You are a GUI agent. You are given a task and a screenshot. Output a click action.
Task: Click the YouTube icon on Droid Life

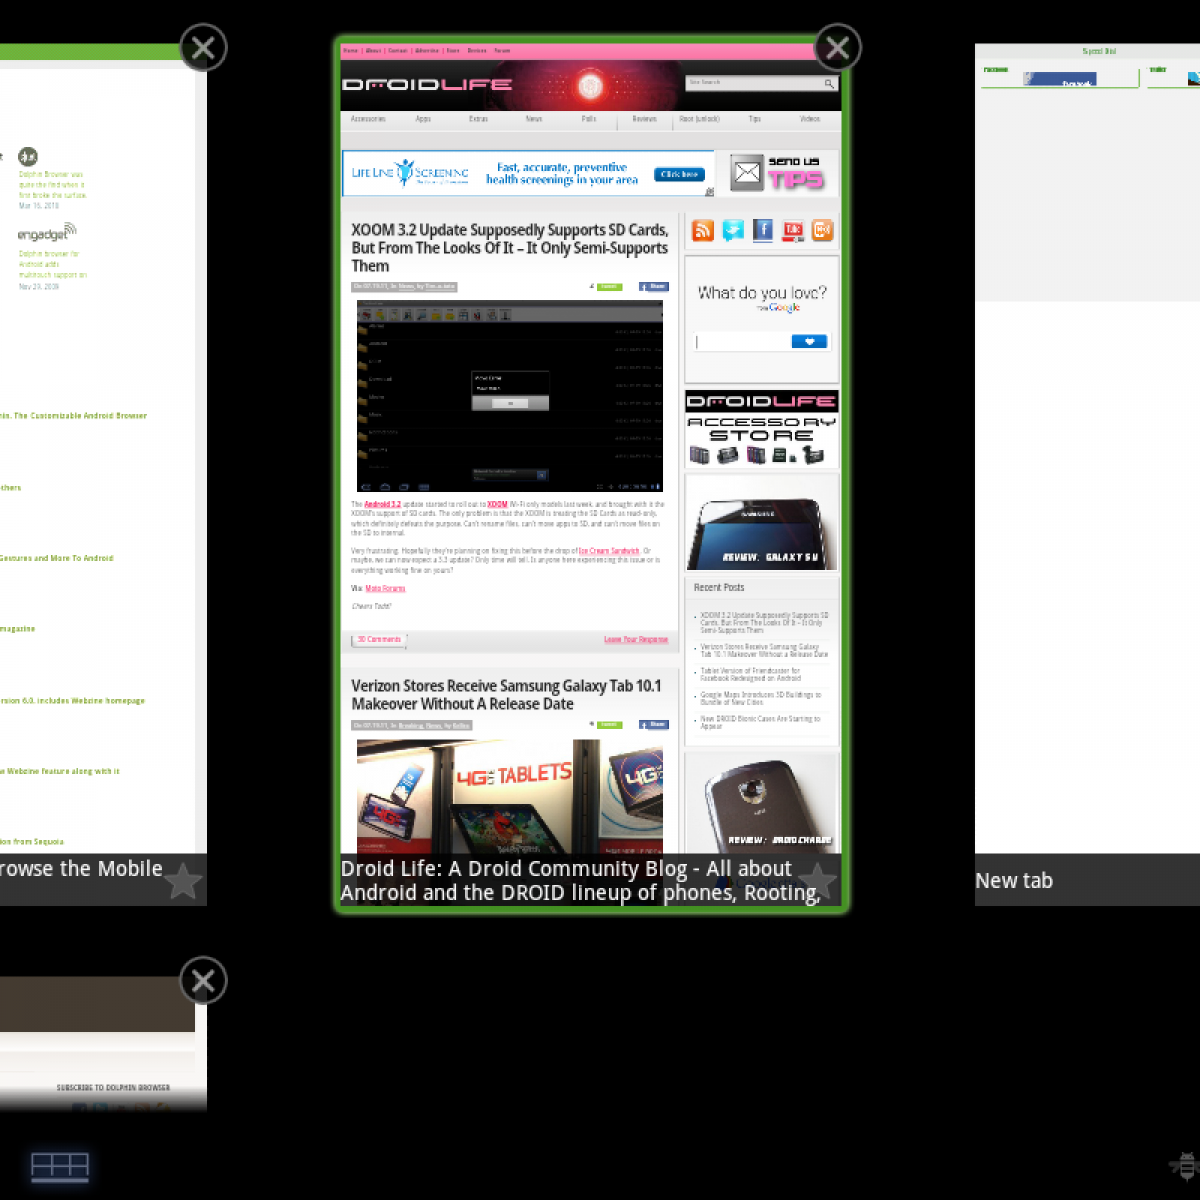tap(793, 231)
